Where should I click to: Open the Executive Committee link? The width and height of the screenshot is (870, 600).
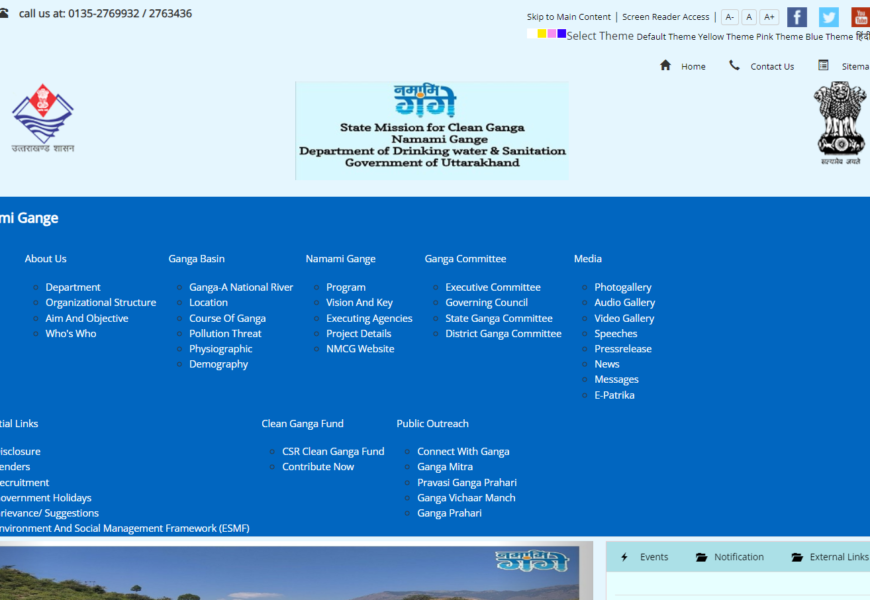492,287
